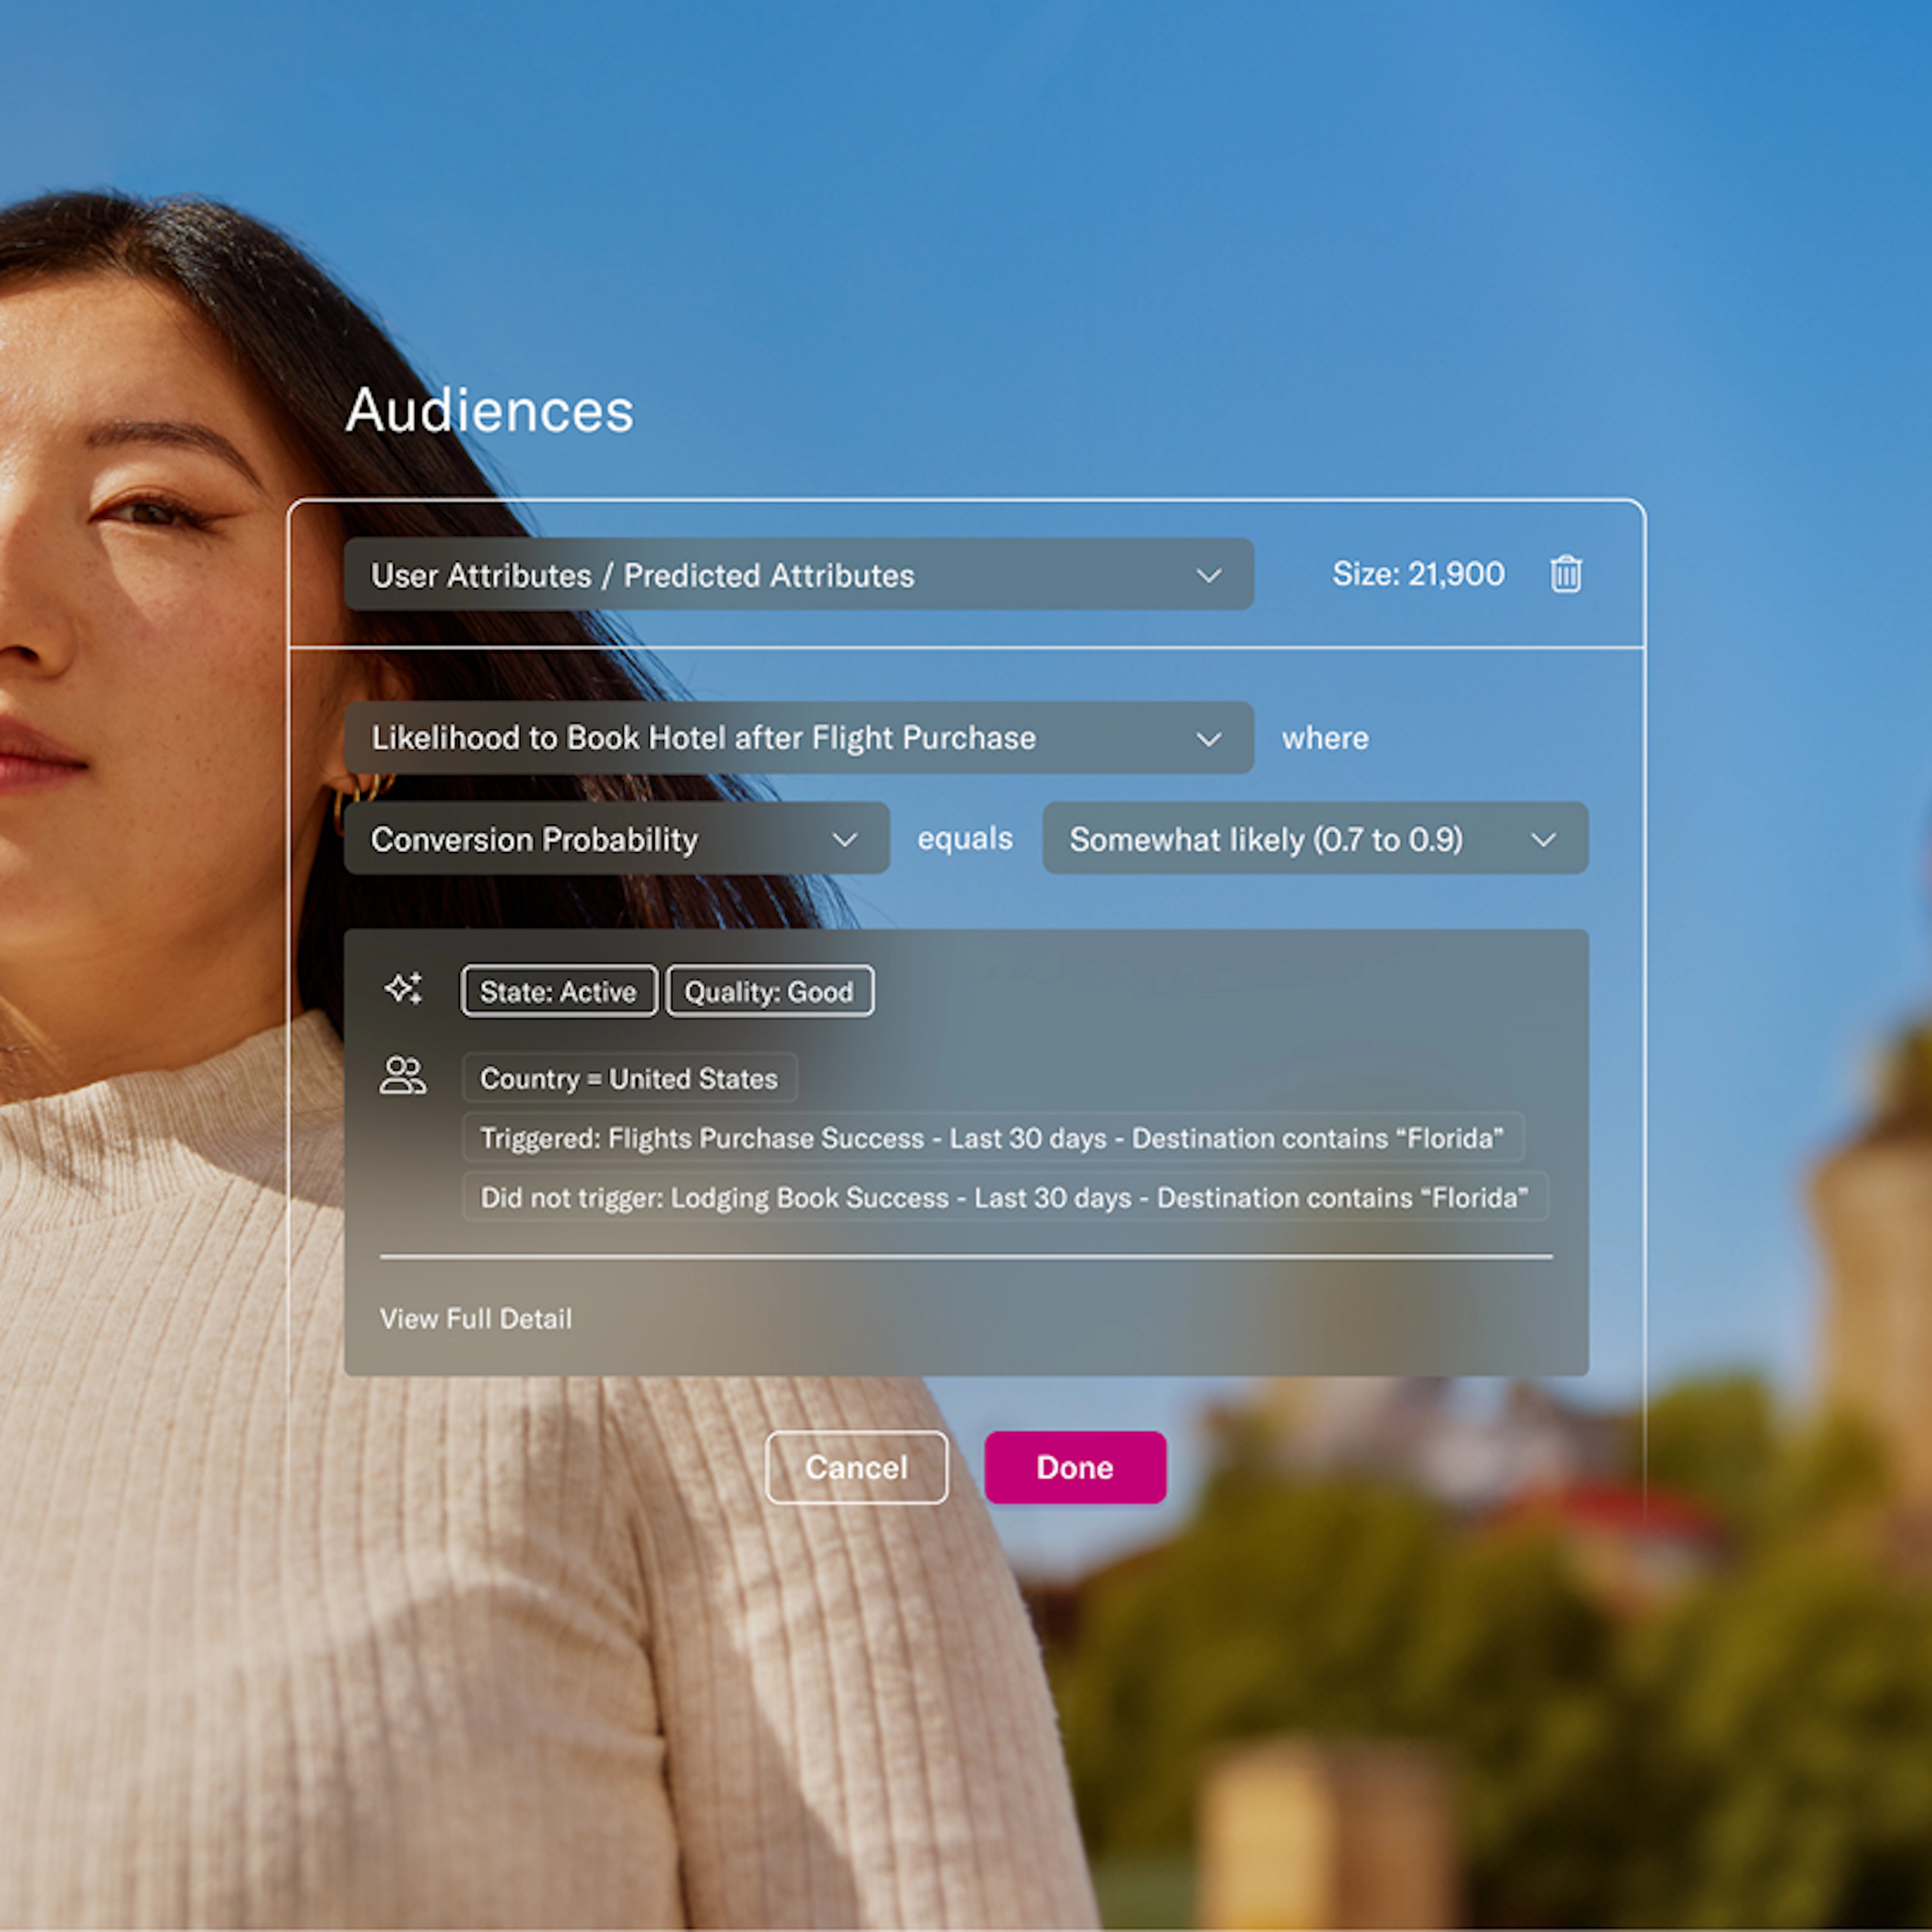
Task: Click the Did not trigger: Lodging Book rule
Action: [1005, 1197]
